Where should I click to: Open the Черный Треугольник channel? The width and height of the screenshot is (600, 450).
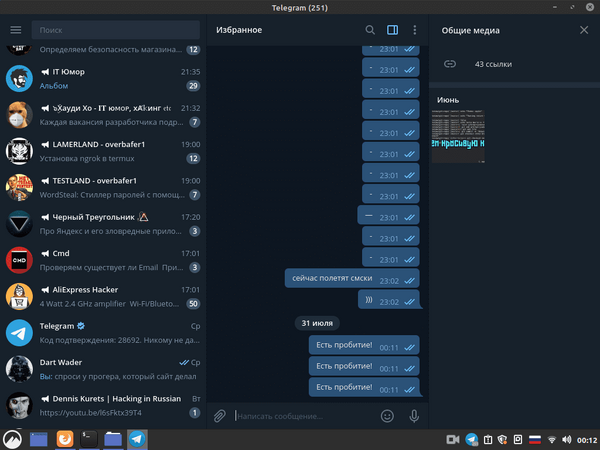pyautogui.click(x=103, y=224)
